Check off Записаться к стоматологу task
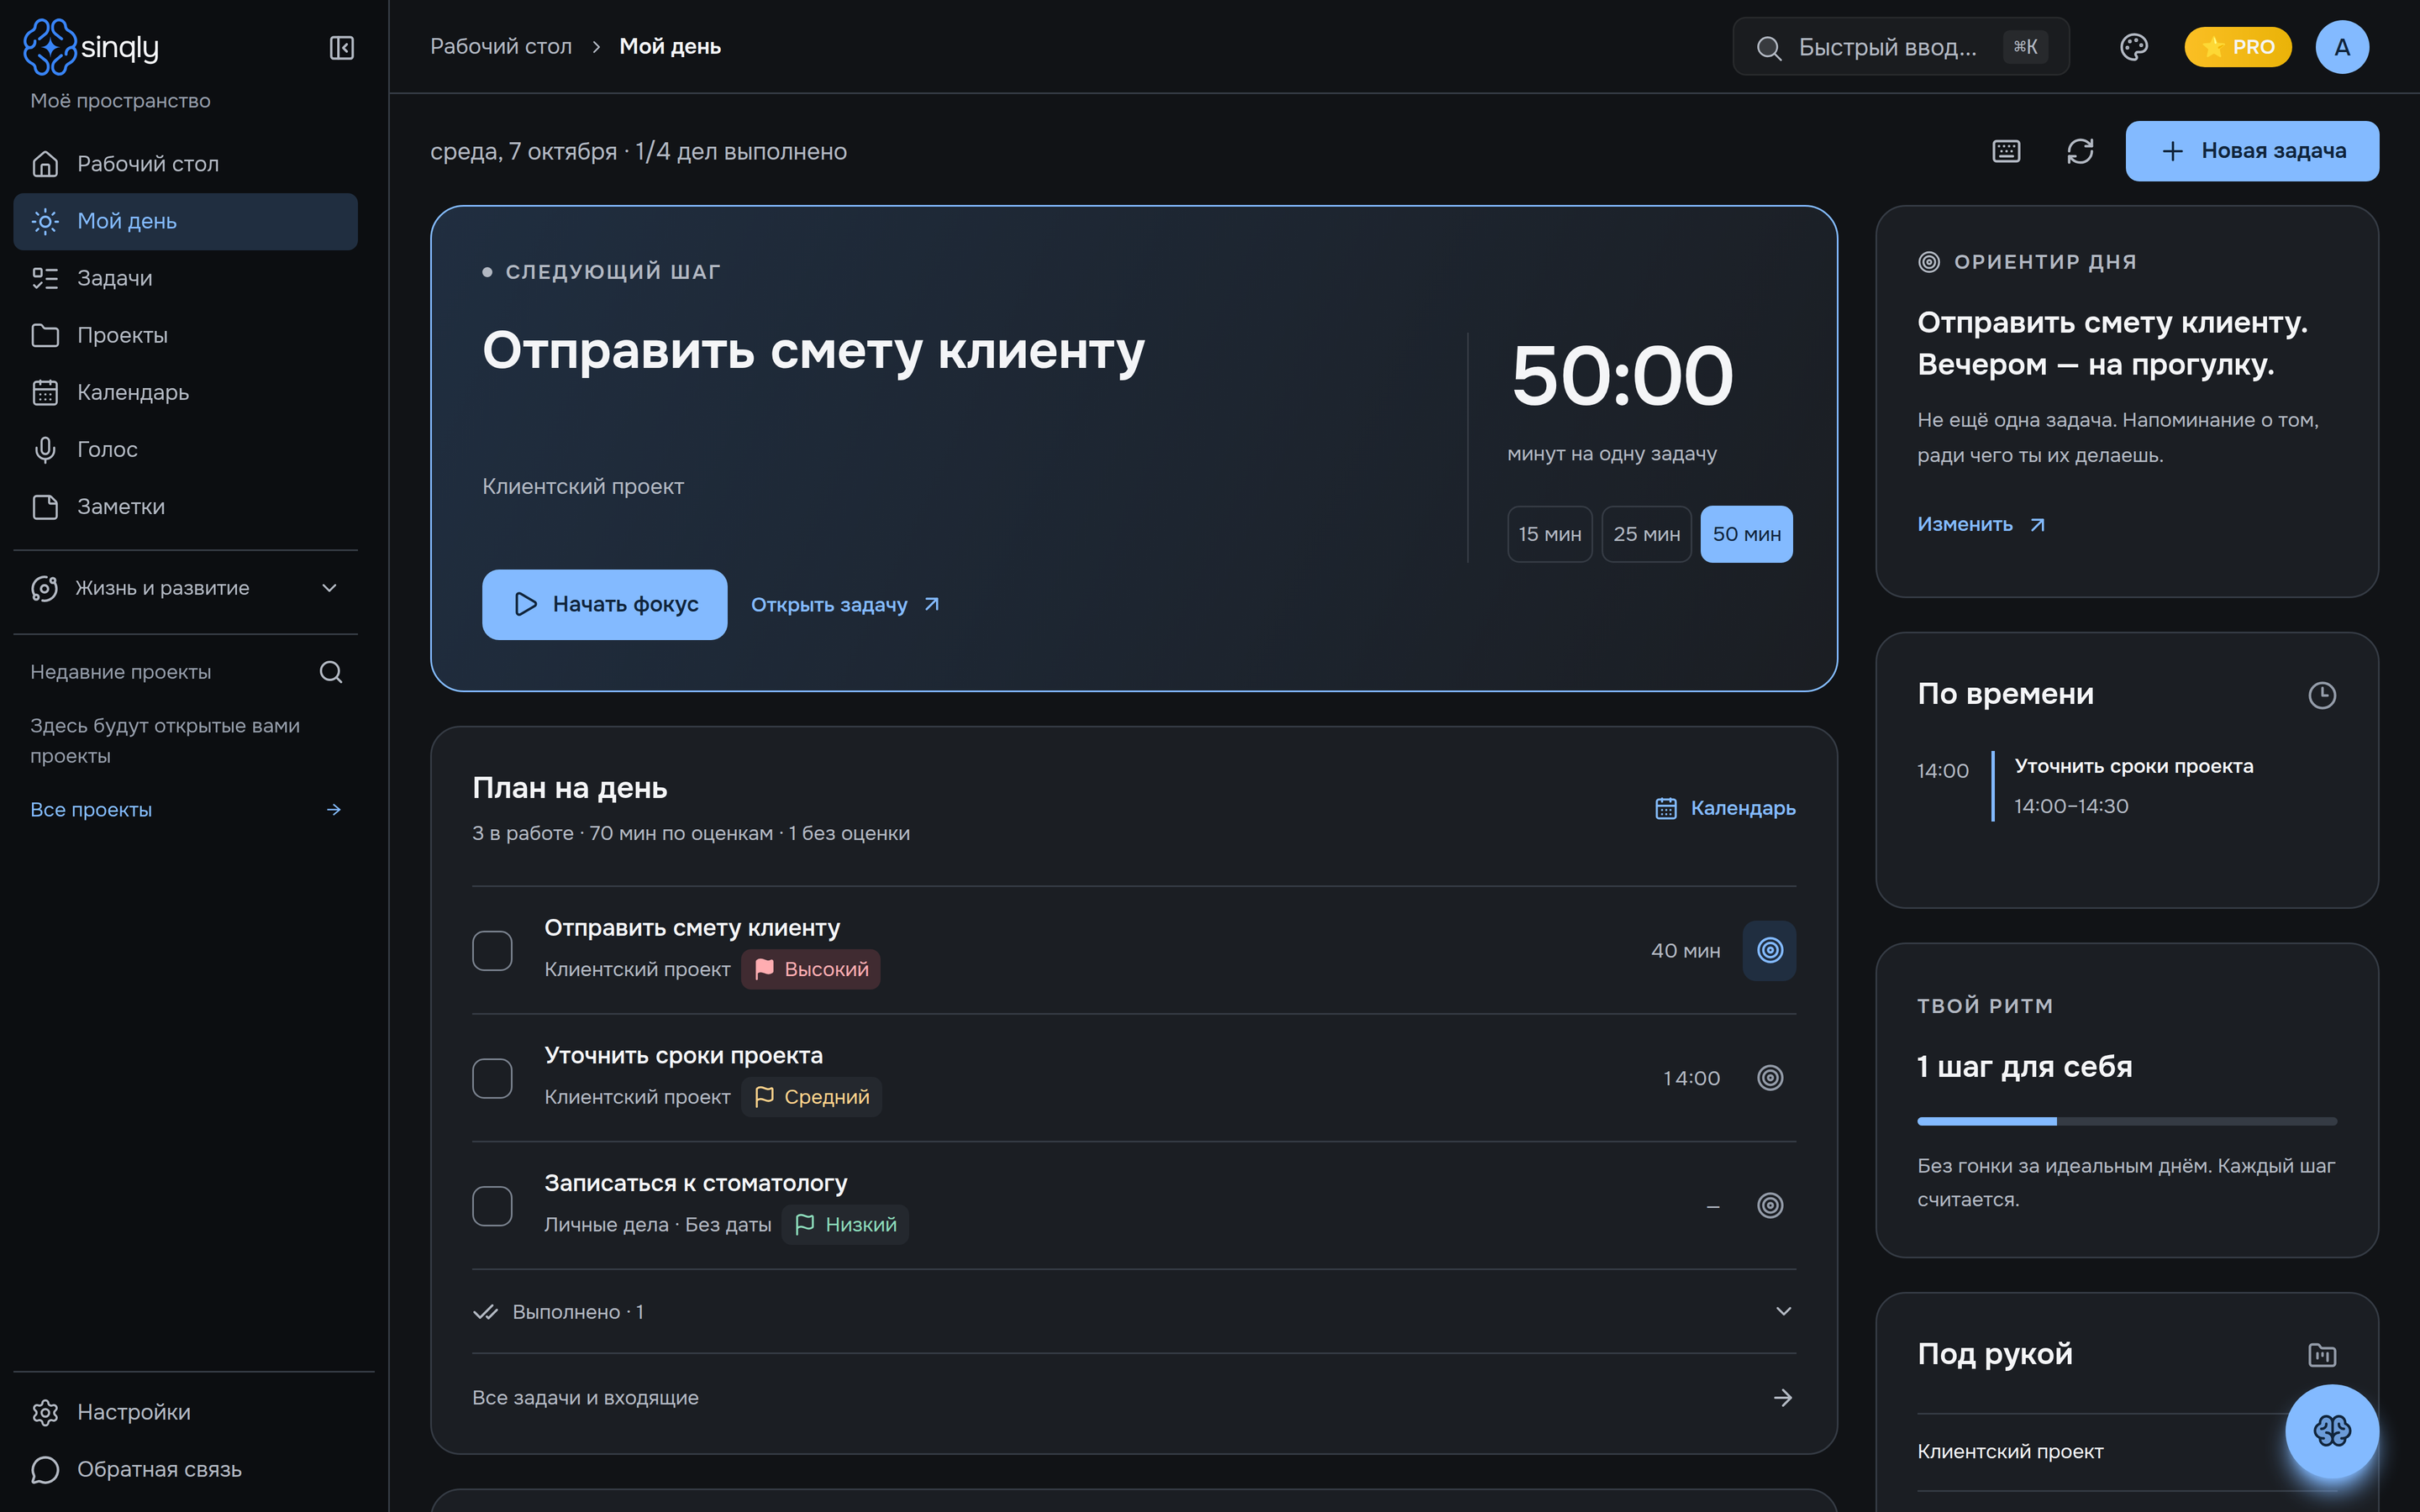Image resolution: width=2420 pixels, height=1512 pixels. (x=492, y=1205)
